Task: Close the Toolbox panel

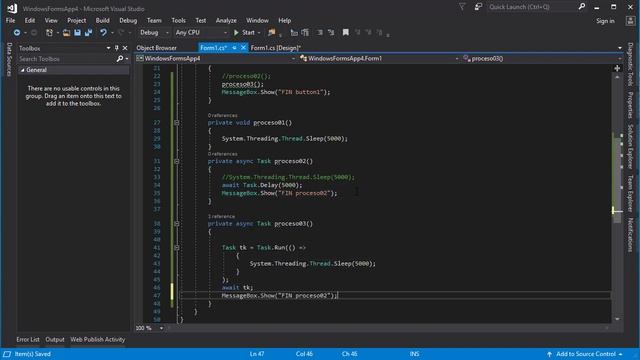Action: pos(125,48)
